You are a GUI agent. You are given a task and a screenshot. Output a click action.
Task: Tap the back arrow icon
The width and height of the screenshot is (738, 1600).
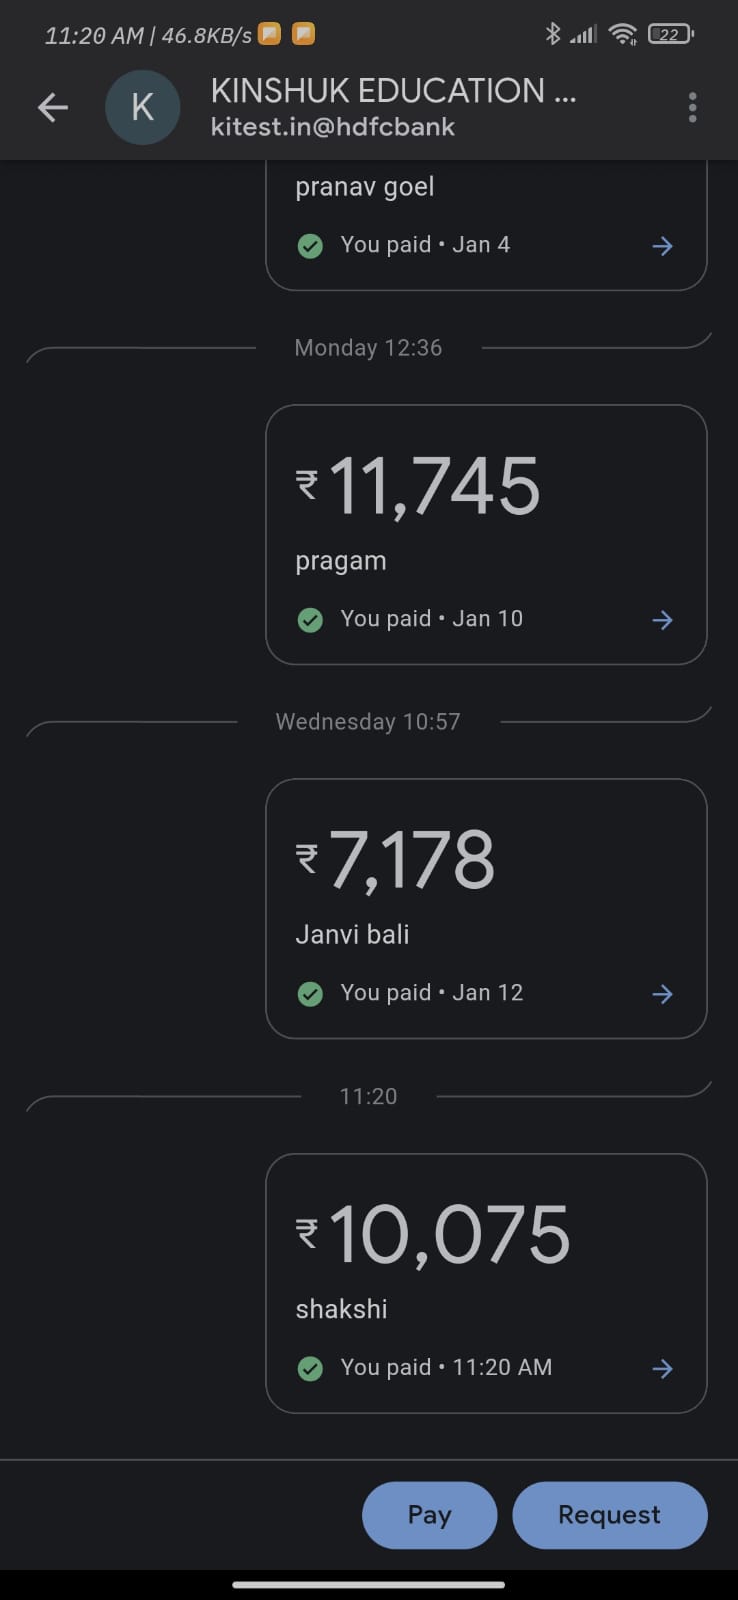click(52, 107)
